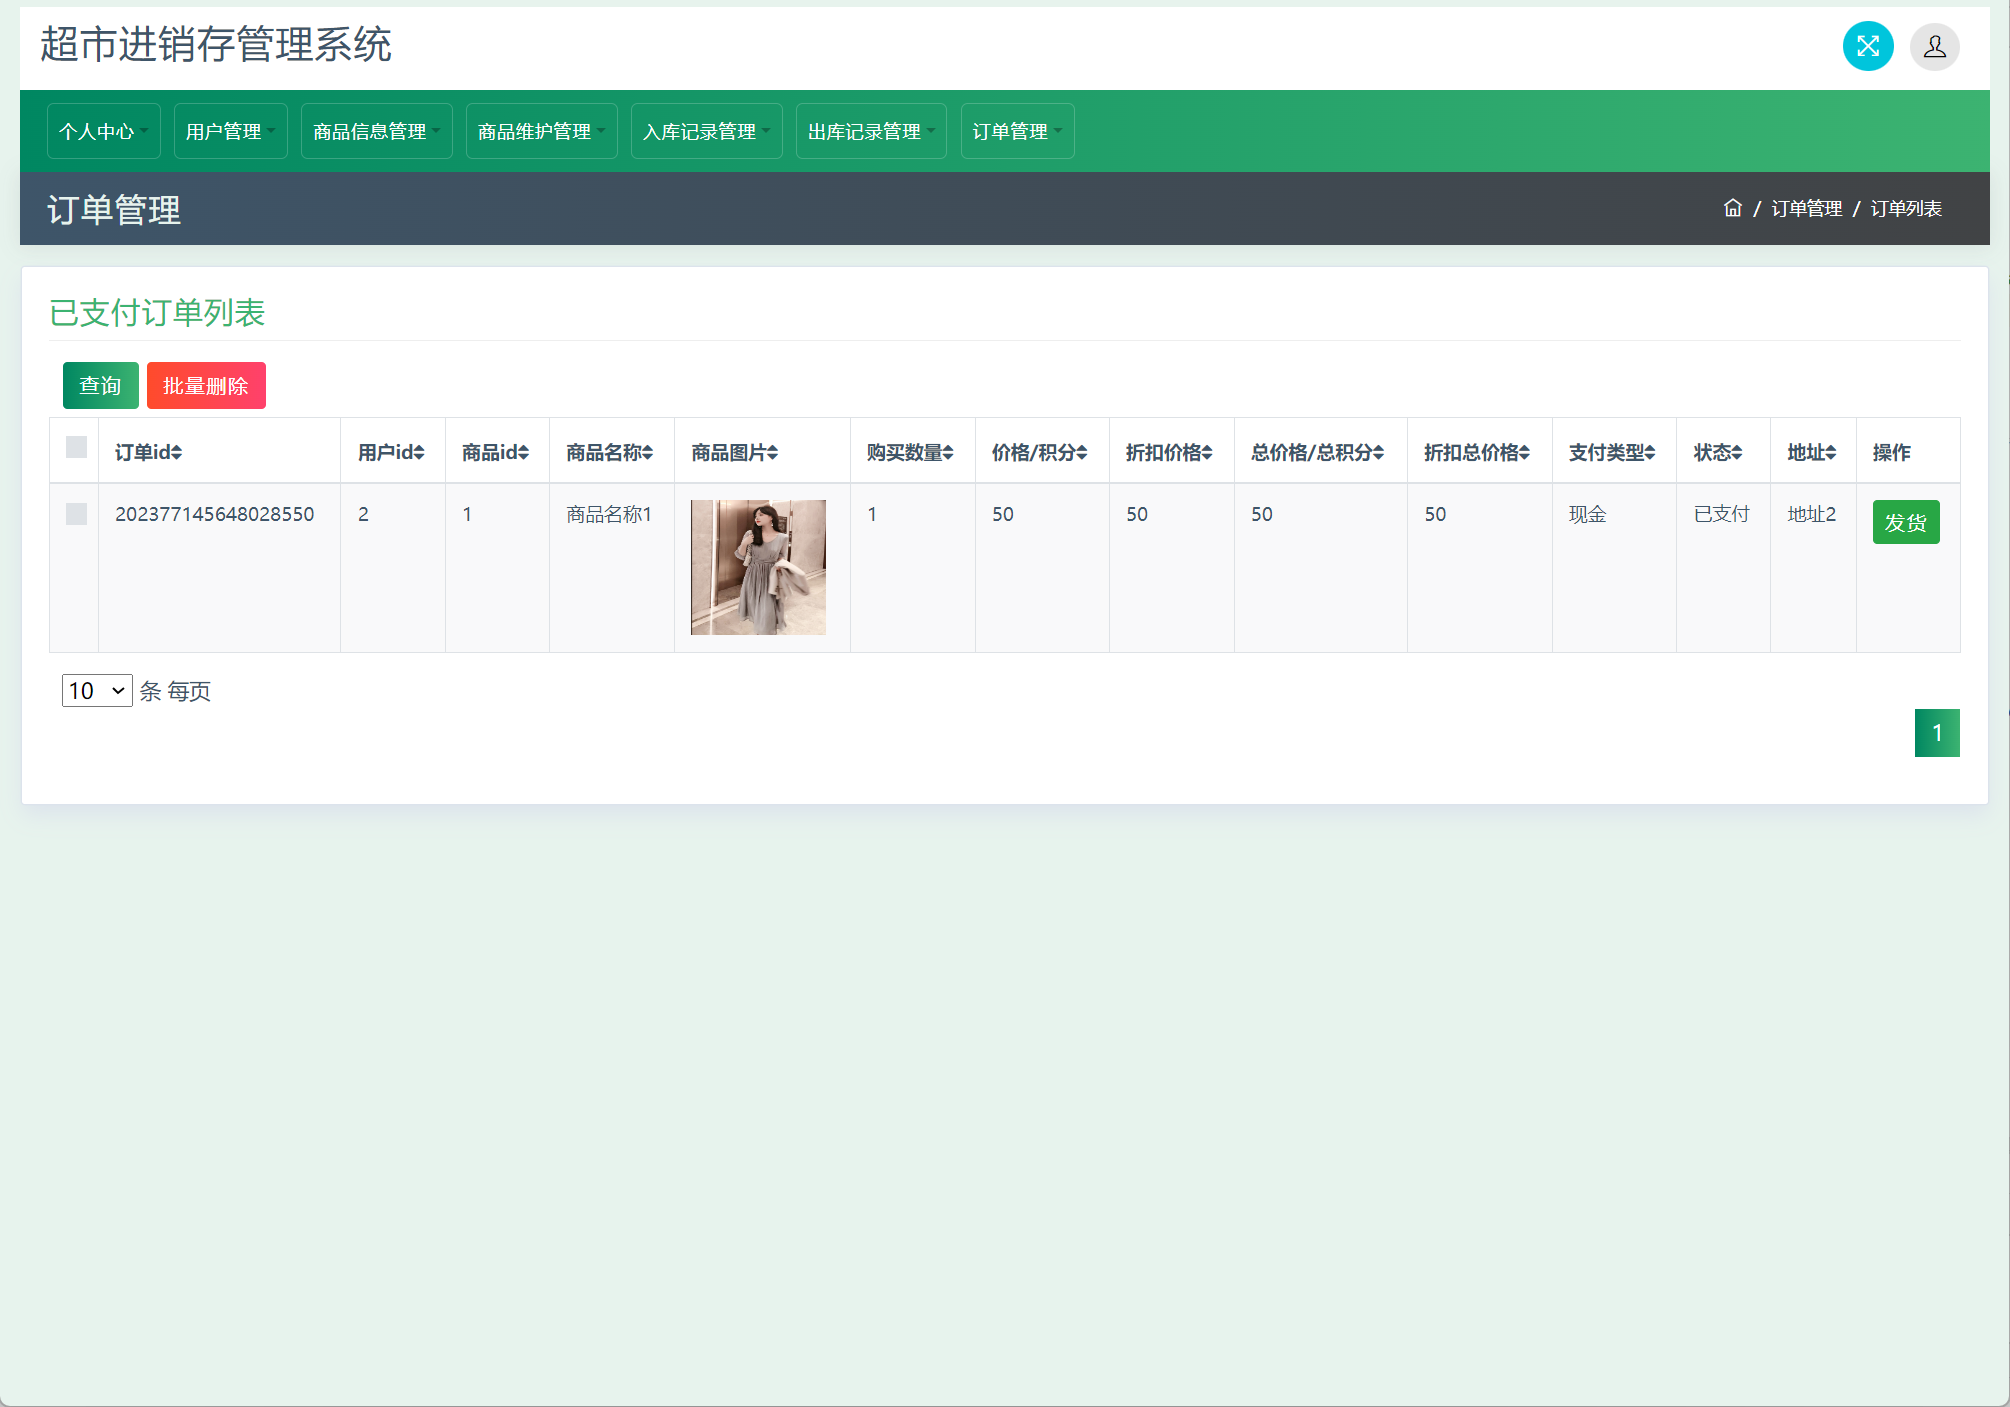Sort by 购买数量 column arrows
Image resolution: width=2010 pixels, height=1407 pixels.
[x=948, y=453]
